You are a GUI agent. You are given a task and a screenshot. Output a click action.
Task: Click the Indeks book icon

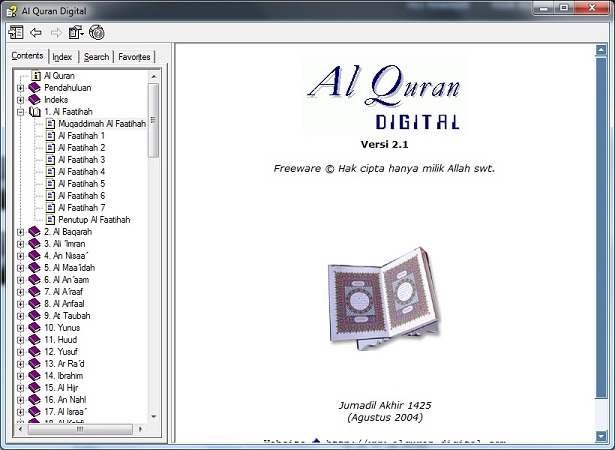point(35,100)
